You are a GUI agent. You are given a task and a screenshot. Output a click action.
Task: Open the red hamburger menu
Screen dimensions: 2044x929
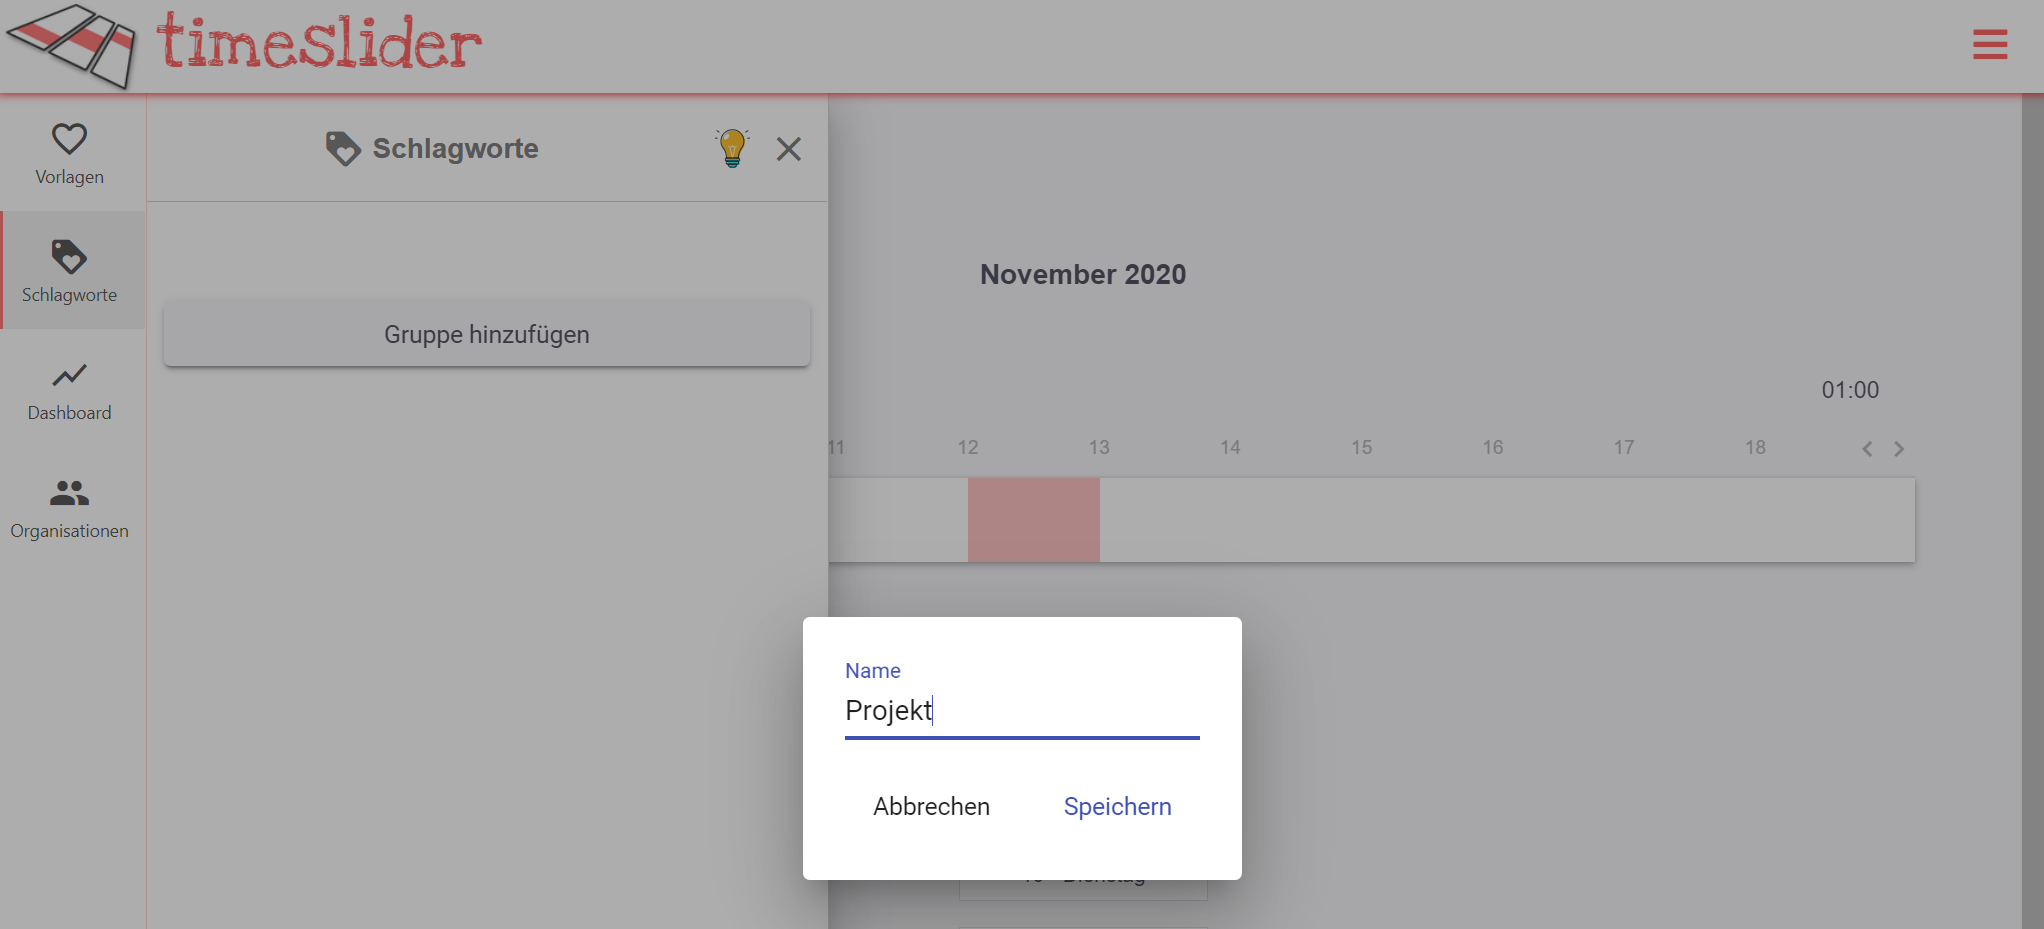(1989, 44)
